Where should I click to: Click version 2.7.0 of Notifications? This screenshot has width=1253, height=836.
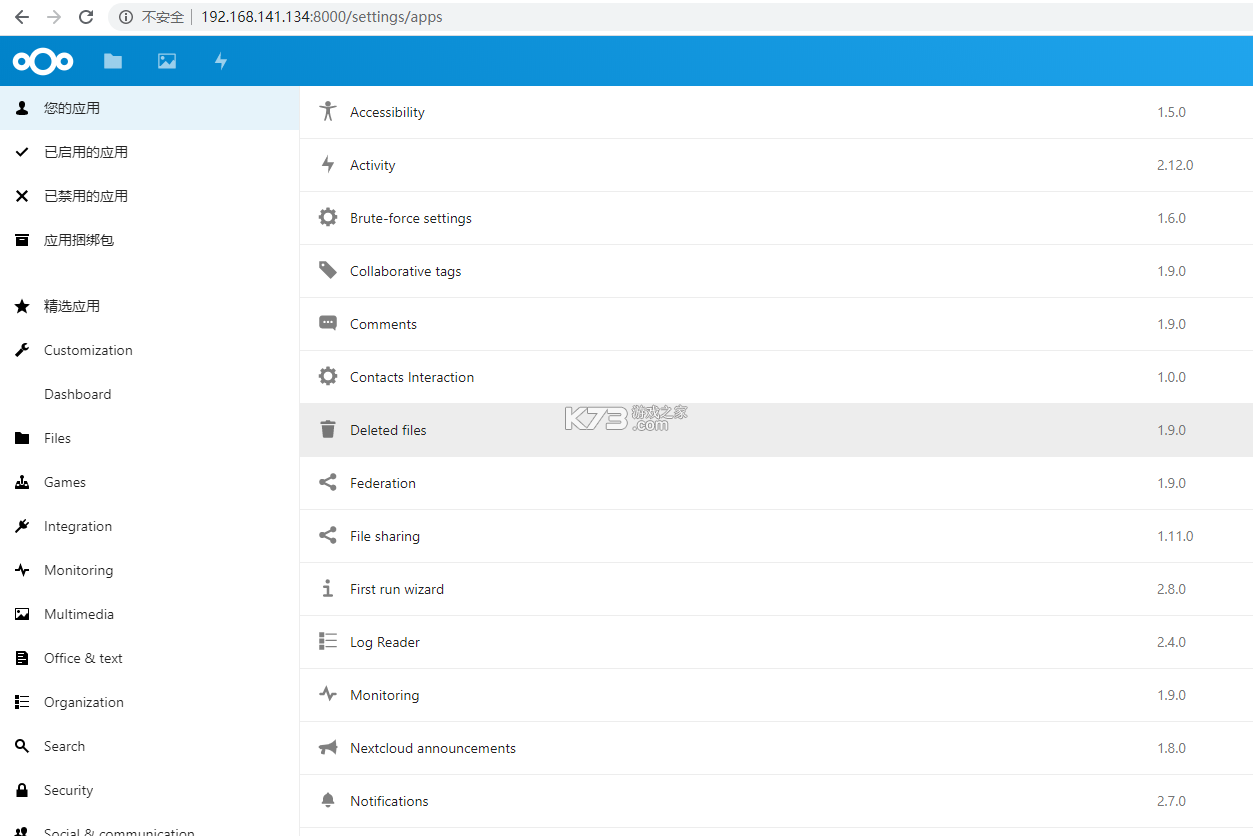coord(1171,801)
